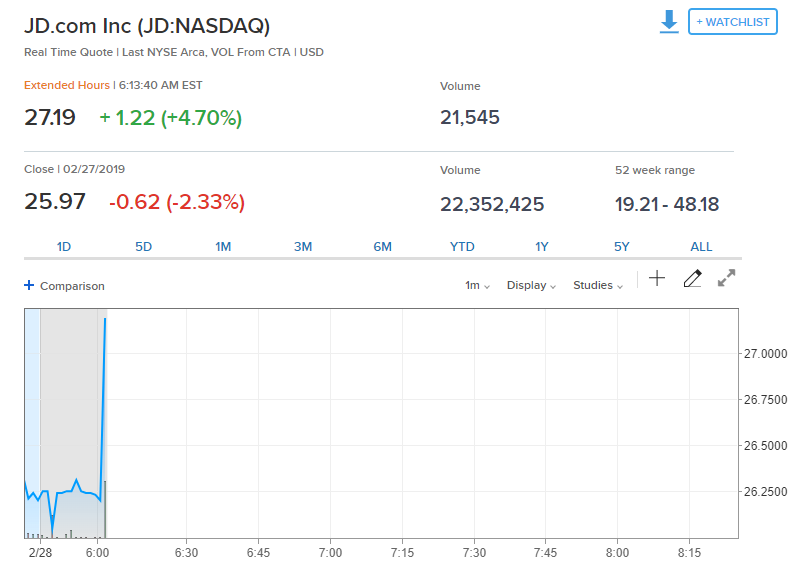Viewport: 791px width, 569px height.
Task: Open the Display dropdown
Action: coord(531,286)
